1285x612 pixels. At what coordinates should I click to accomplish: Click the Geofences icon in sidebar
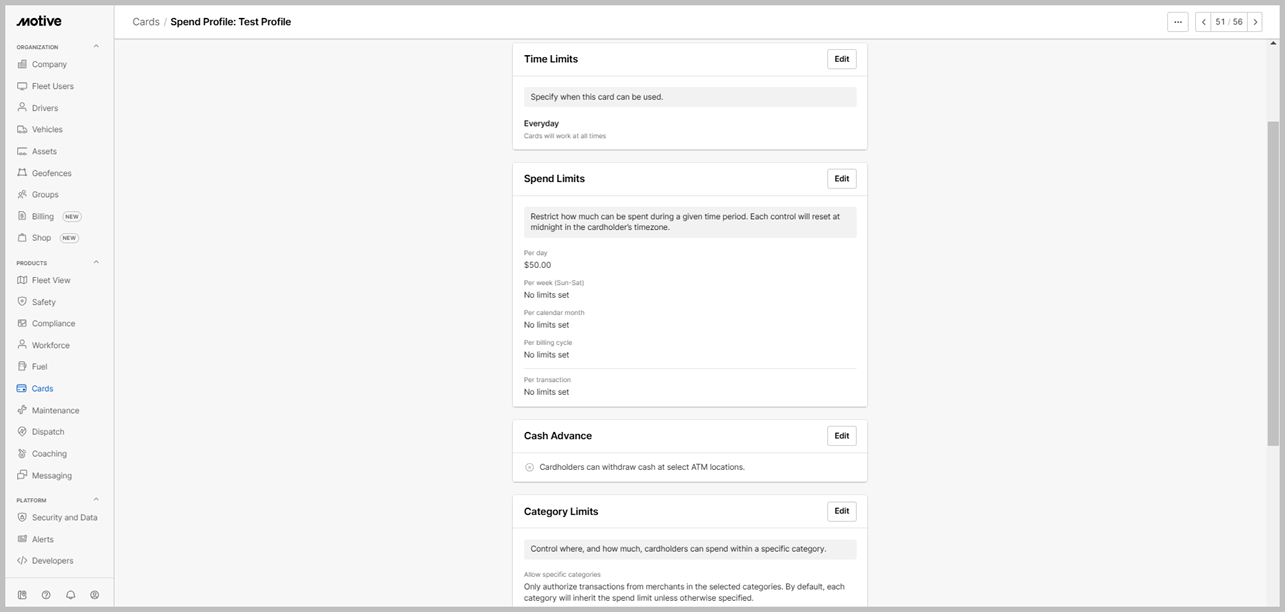22,173
